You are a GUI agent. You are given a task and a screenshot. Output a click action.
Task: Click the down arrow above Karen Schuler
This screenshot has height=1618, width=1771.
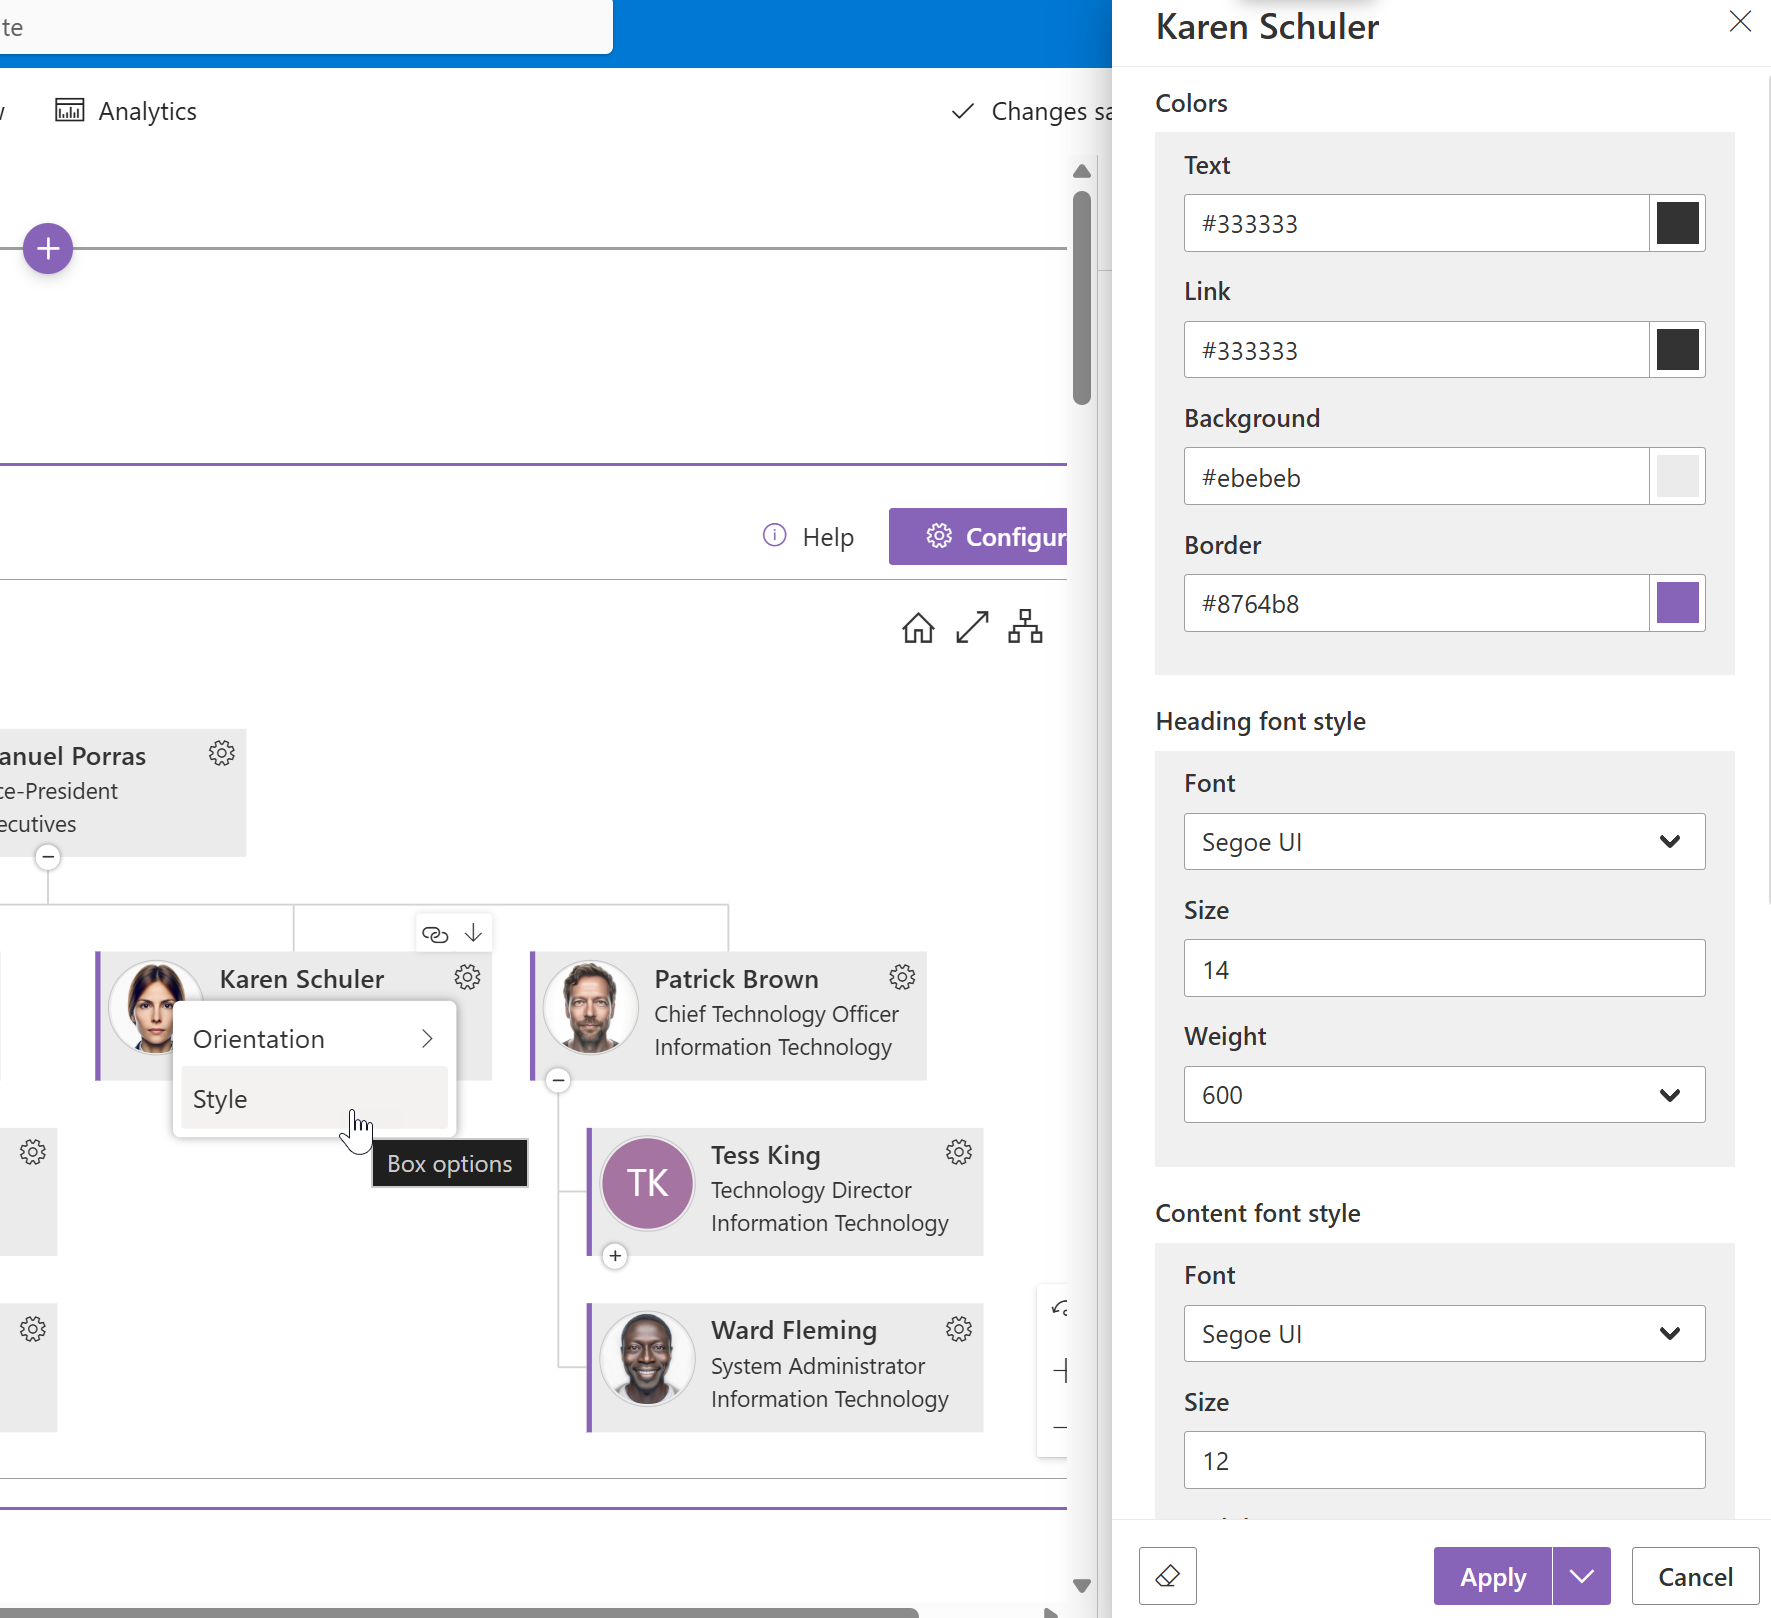pos(474,933)
